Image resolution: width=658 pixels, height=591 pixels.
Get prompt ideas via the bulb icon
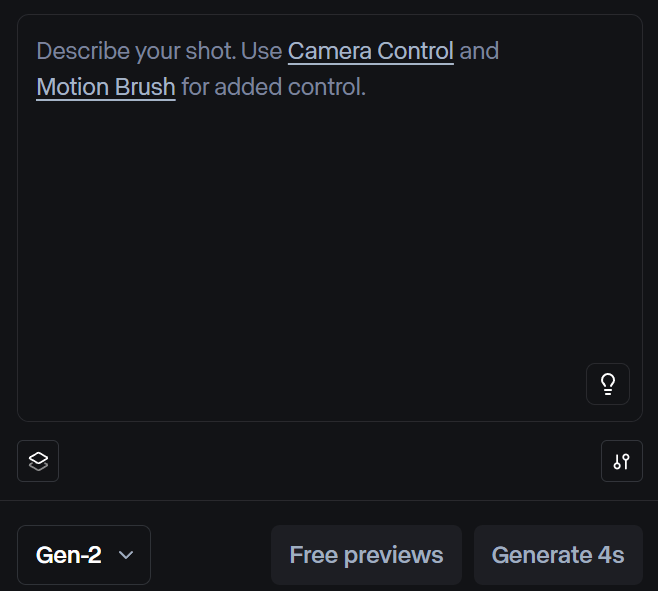coord(607,384)
